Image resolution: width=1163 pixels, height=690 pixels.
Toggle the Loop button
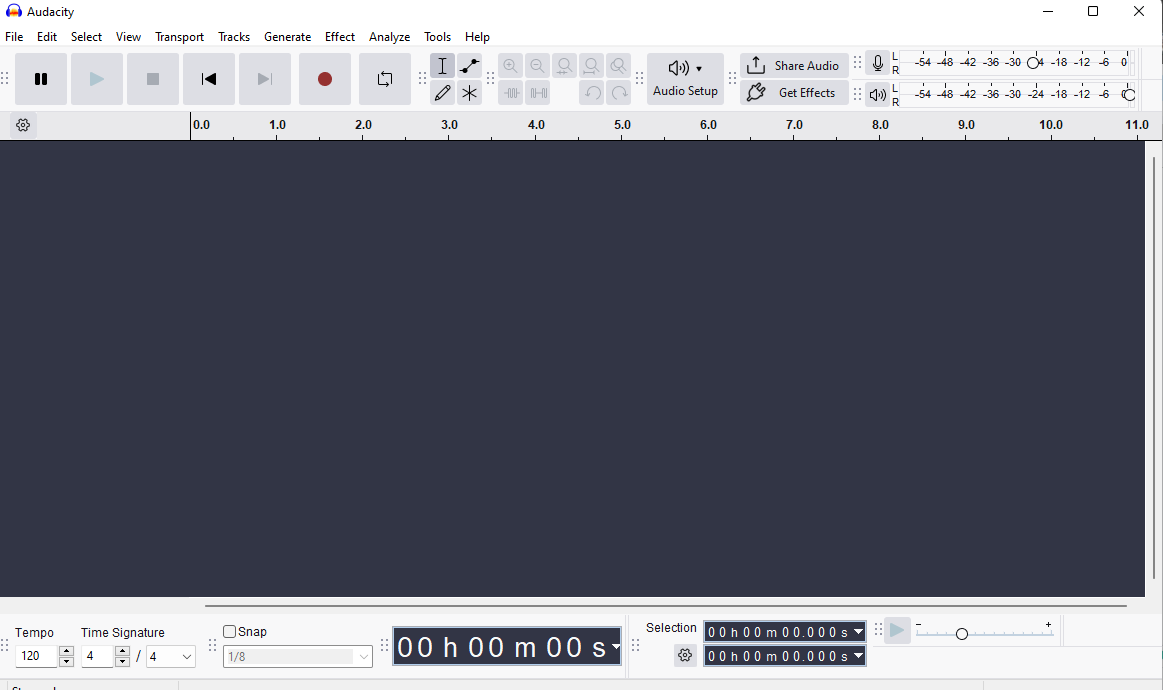click(x=384, y=79)
